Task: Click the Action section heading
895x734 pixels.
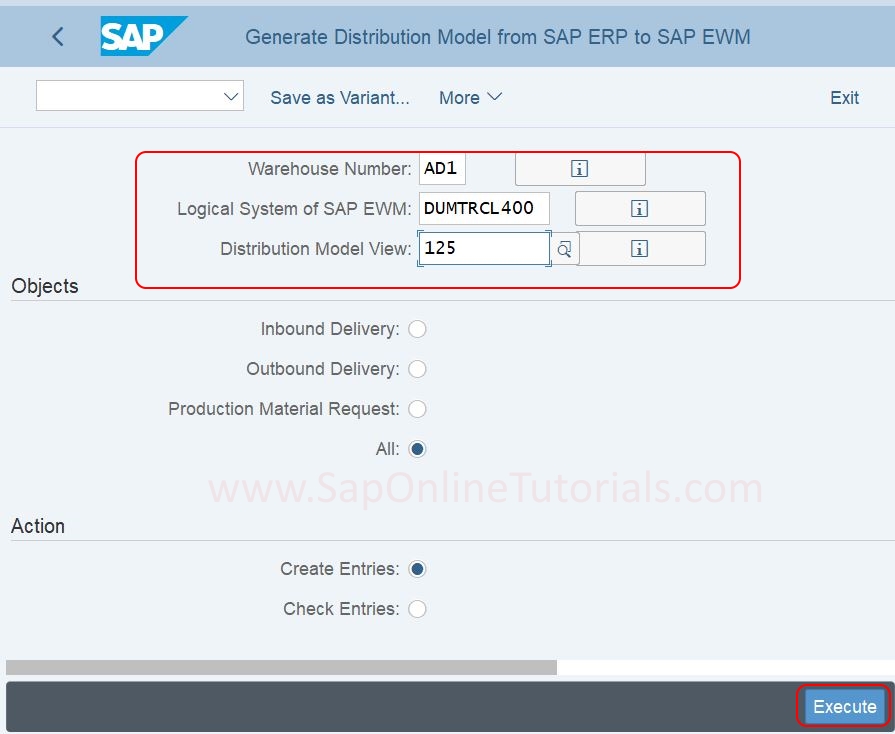Action: tap(38, 526)
